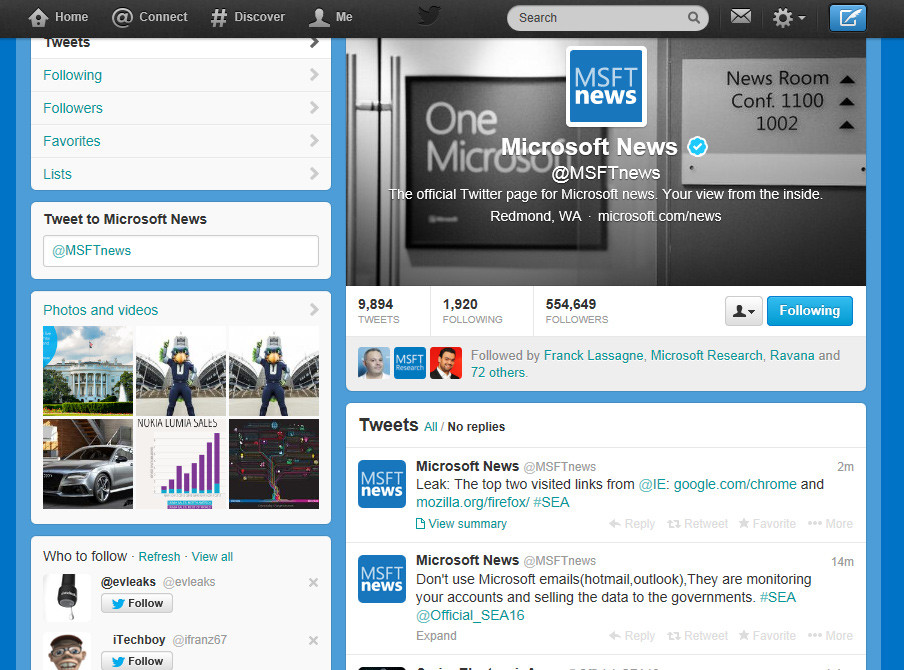This screenshot has width=904, height=670.
Task: Follow the iTechboy account
Action: click(136, 661)
